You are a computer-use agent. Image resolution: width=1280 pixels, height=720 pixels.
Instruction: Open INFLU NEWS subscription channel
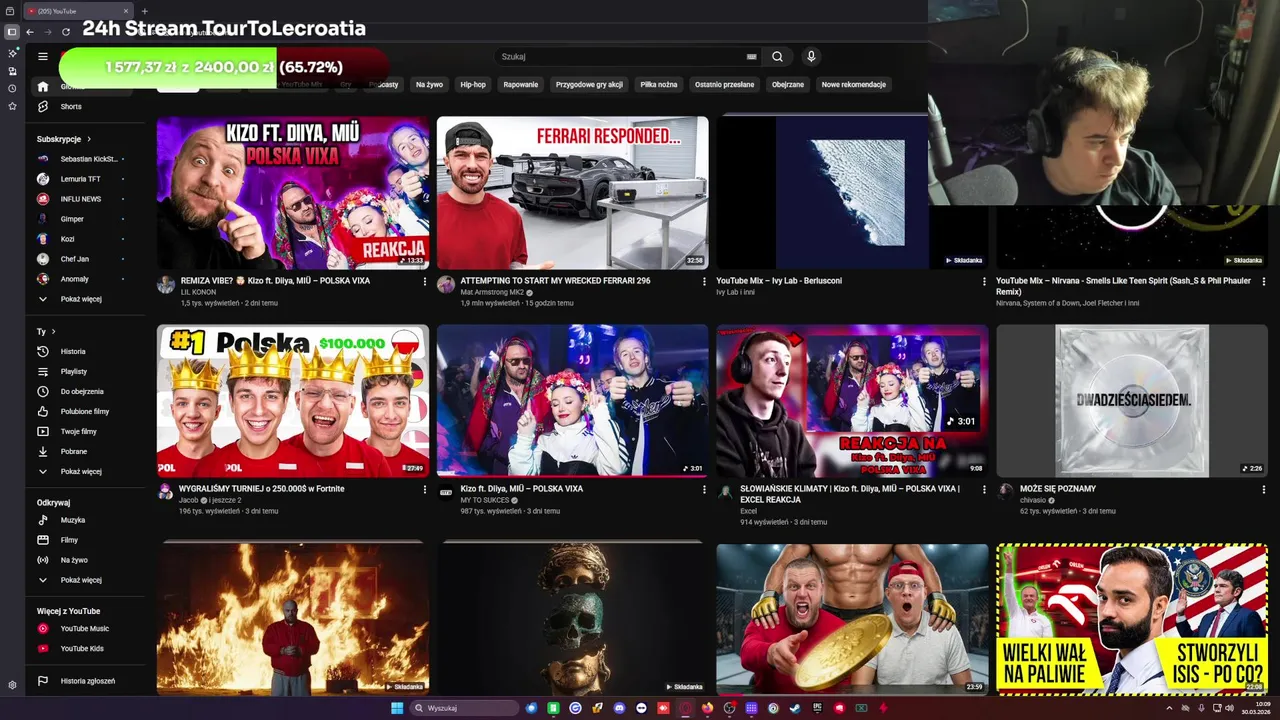coord(85,199)
